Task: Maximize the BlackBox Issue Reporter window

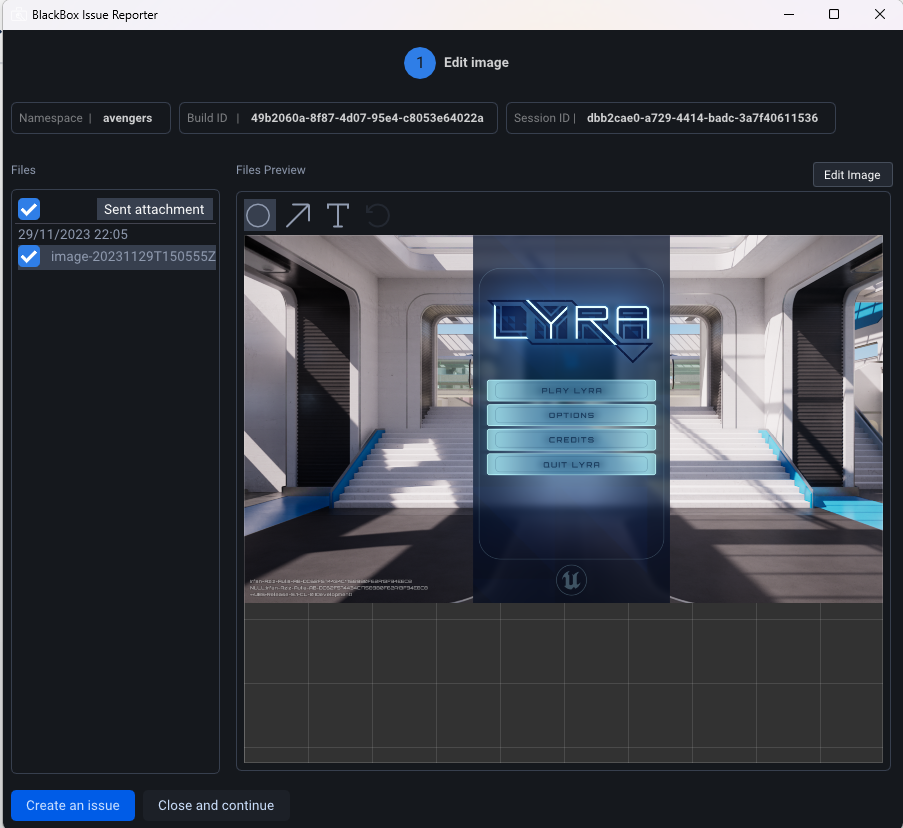Action: point(834,14)
